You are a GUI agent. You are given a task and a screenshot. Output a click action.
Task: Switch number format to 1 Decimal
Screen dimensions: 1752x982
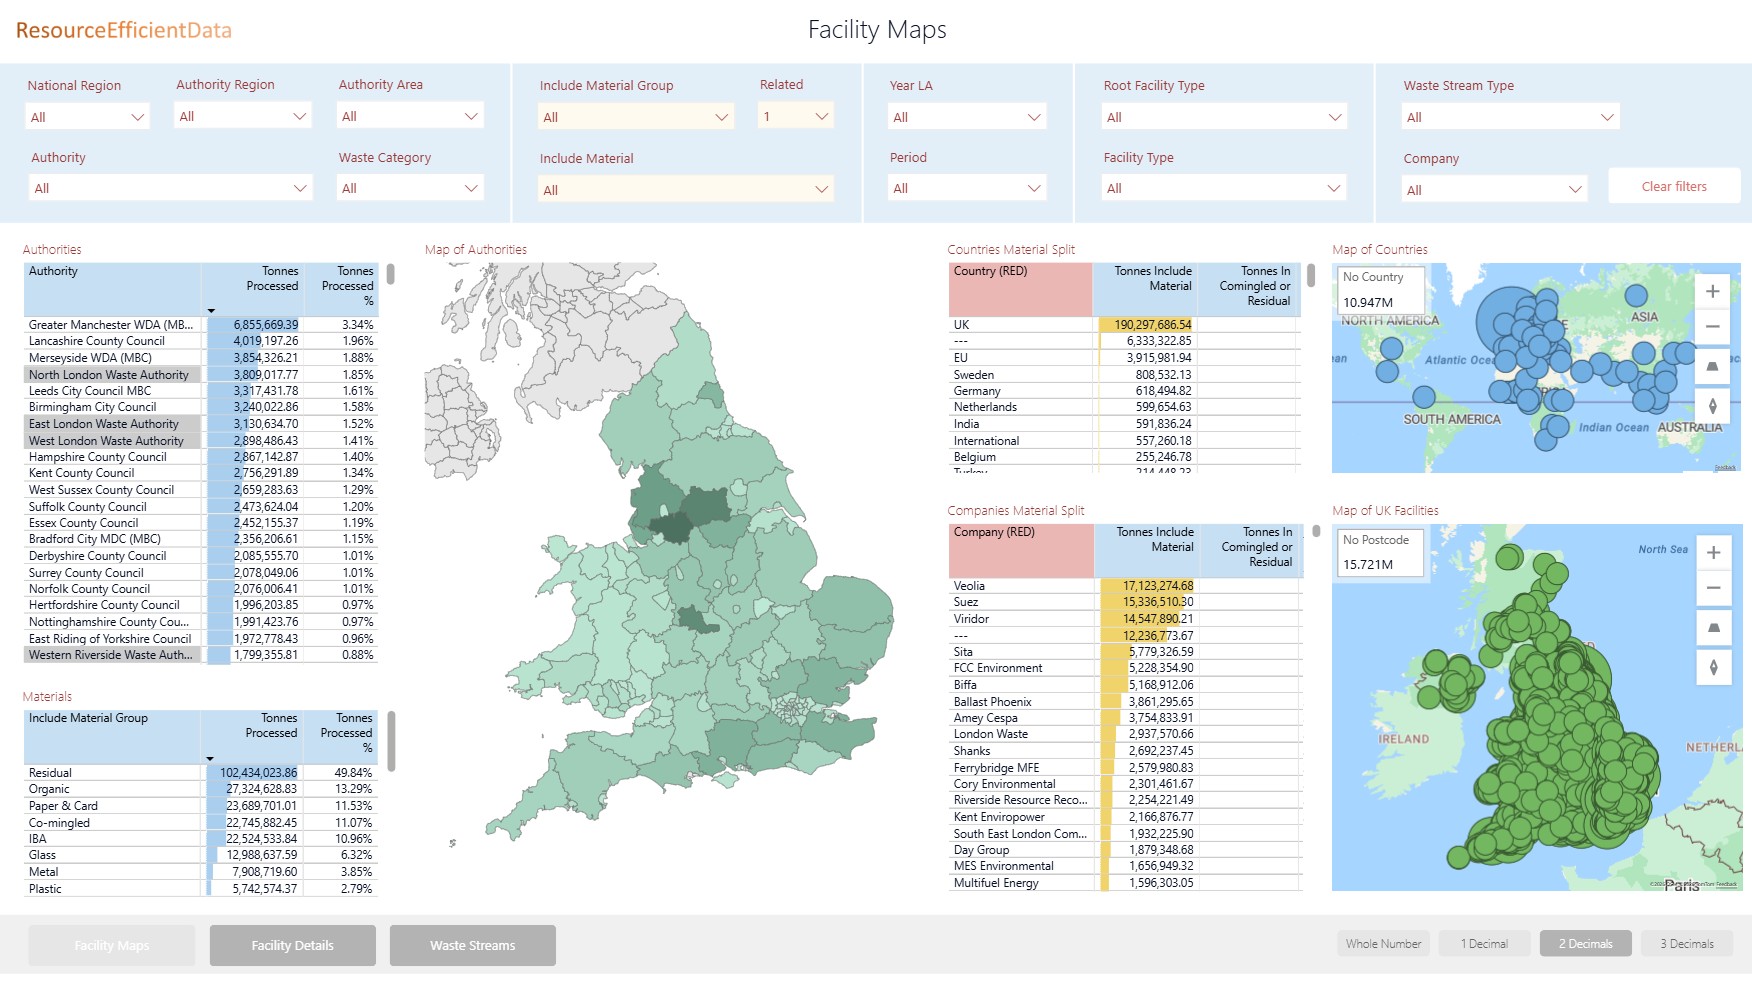point(1484,944)
